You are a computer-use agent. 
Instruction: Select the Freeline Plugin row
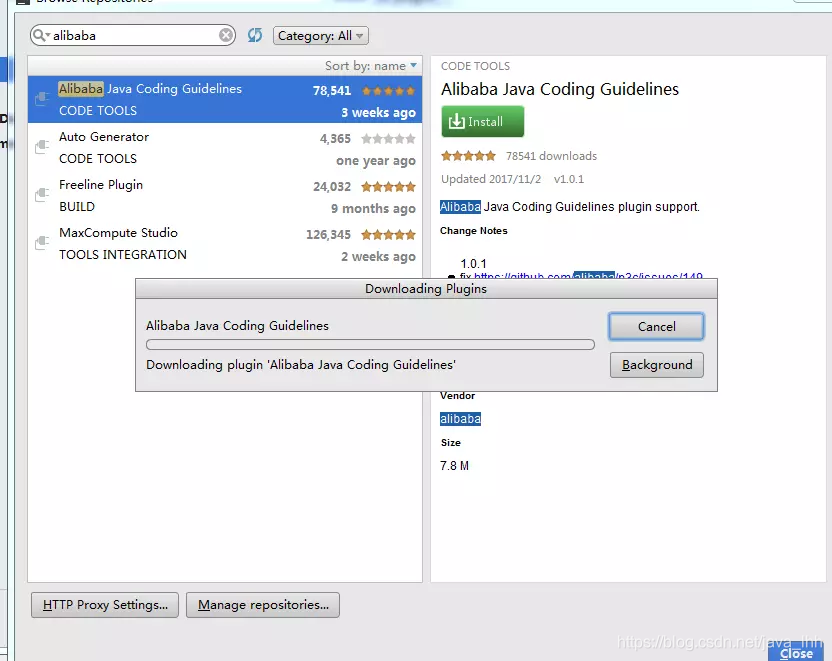click(225, 195)
